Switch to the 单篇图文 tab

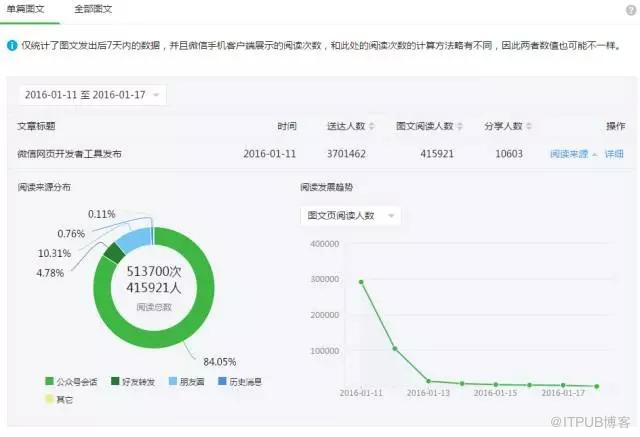[x=26, y=9]
